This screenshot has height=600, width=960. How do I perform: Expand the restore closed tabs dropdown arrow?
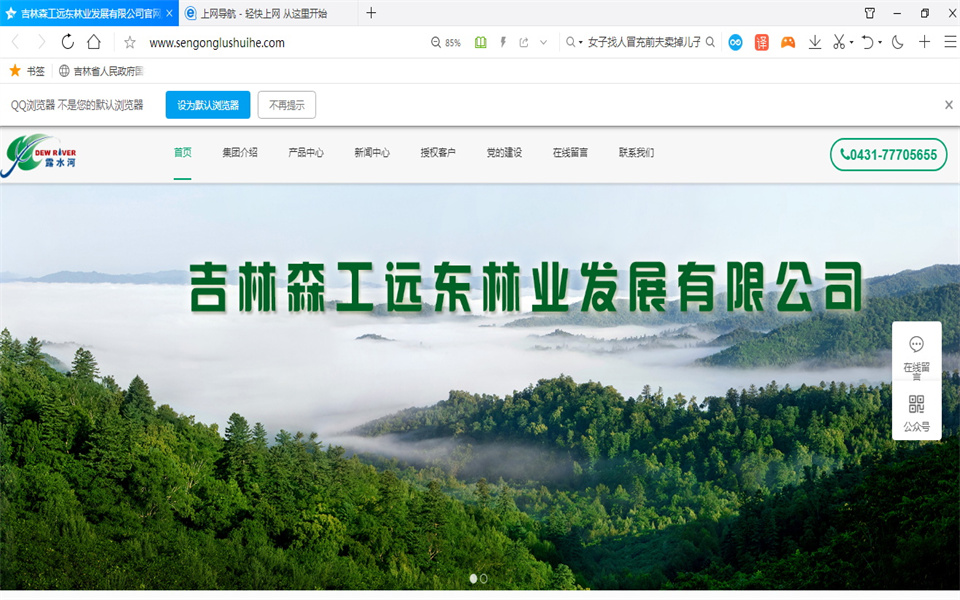coord(880,43)
